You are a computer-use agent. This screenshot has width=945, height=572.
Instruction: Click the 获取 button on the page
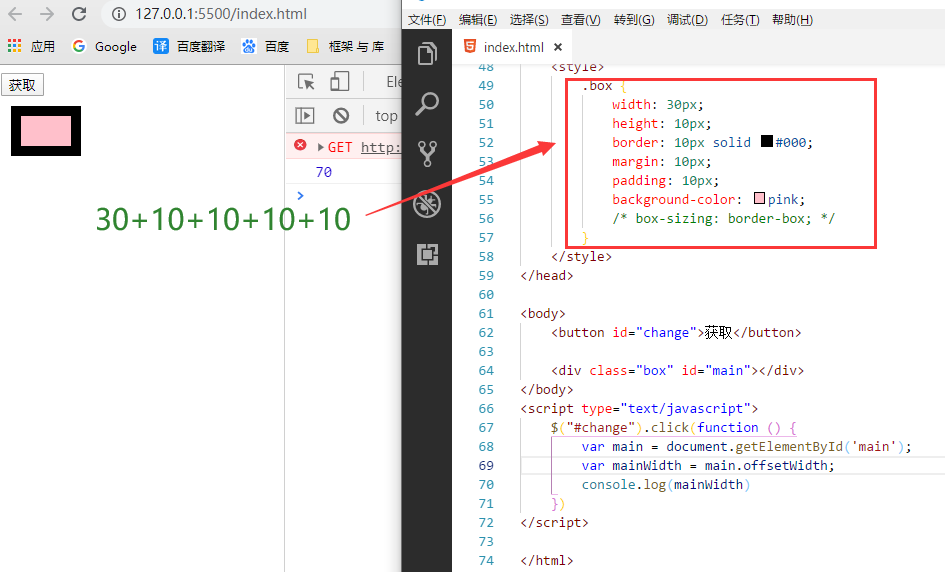pos(22,85)
